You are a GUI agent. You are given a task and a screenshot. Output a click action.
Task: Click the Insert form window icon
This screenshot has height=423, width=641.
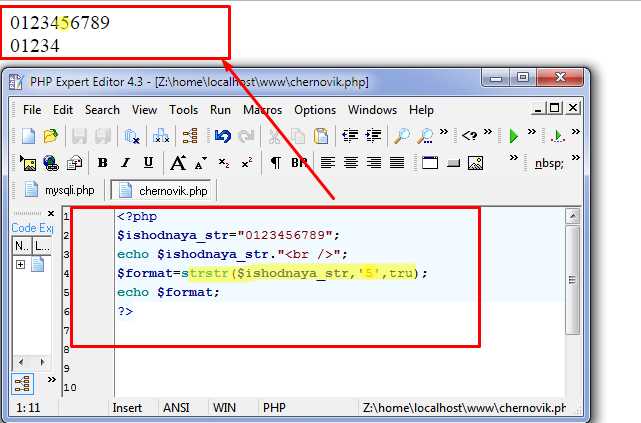tap(430, 163)
